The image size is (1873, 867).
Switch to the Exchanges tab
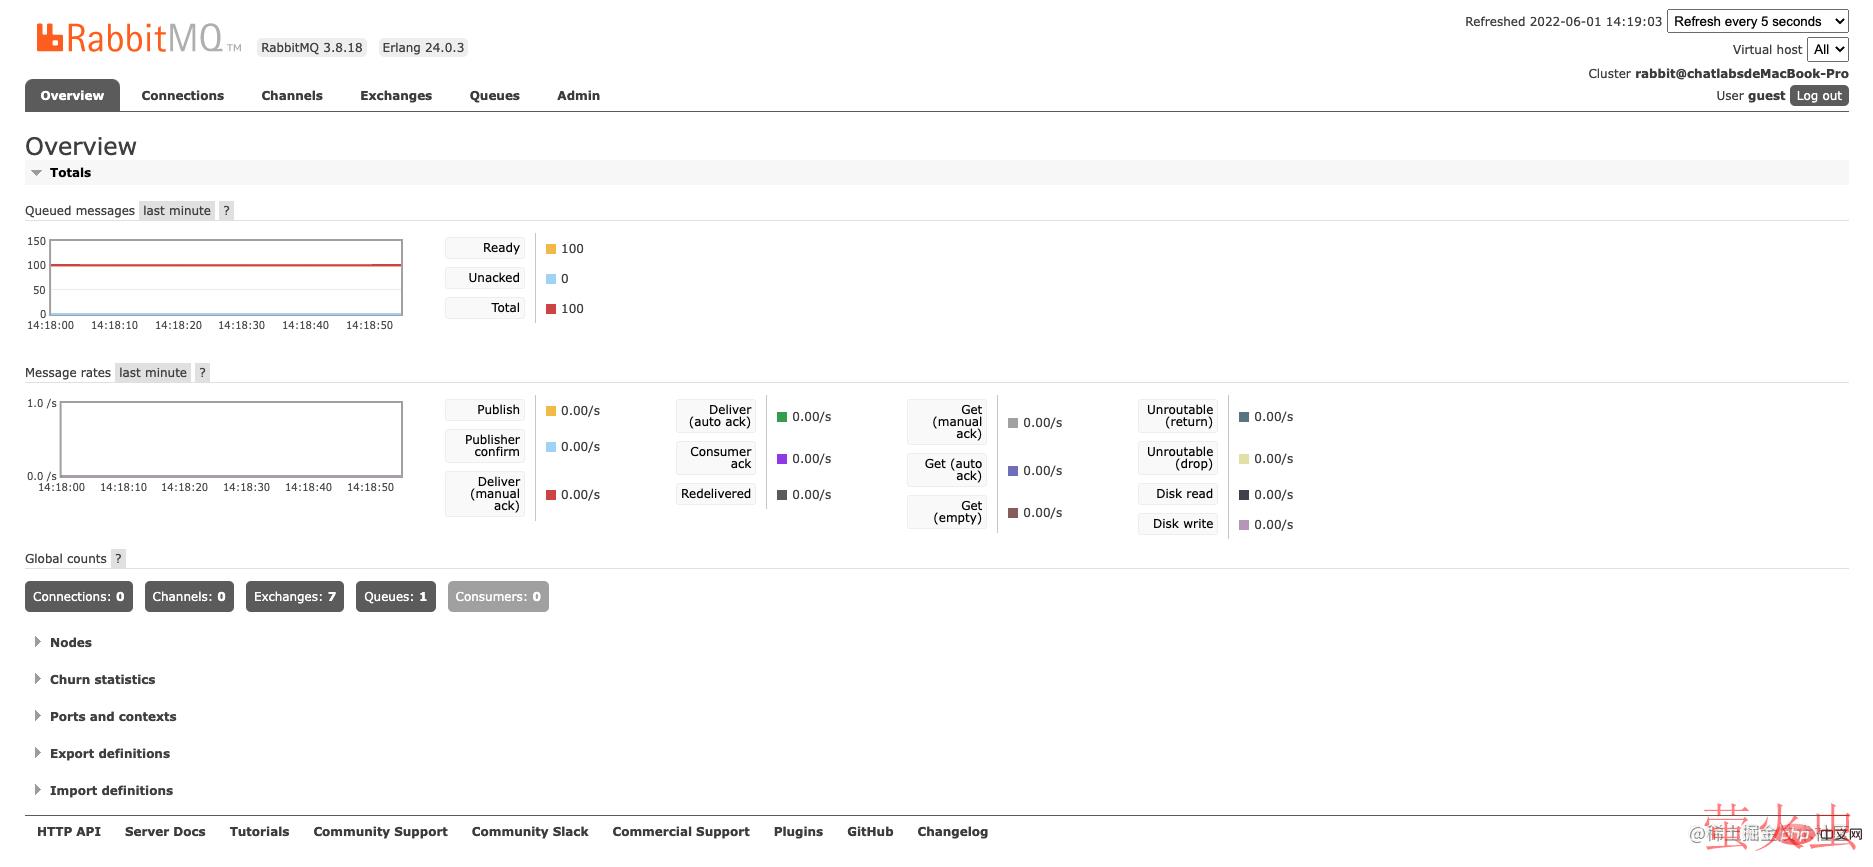(396, 96)
